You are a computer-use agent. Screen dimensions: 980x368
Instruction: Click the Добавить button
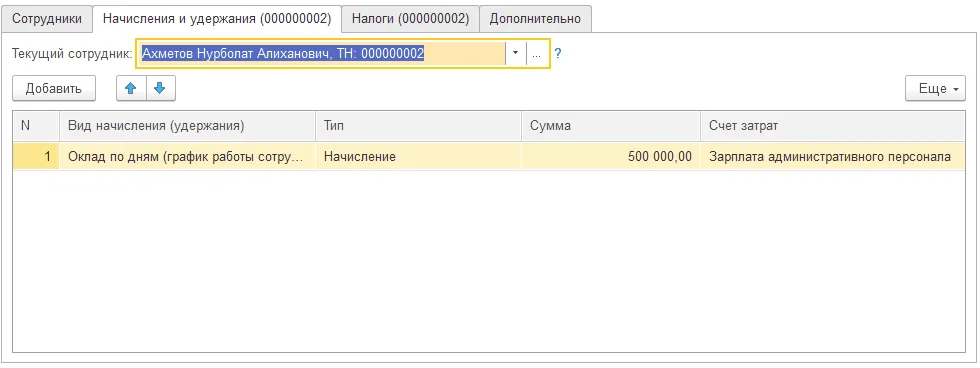click(54, 89)
